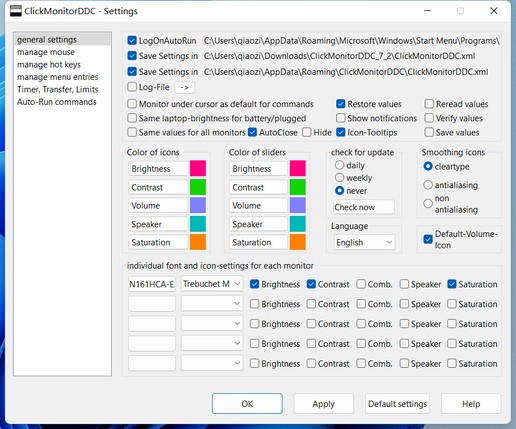Screen dimensions: 516x429
Task: Uncheck Brightness for monitor N161HCA-E
Action: [x=254, y=284]
